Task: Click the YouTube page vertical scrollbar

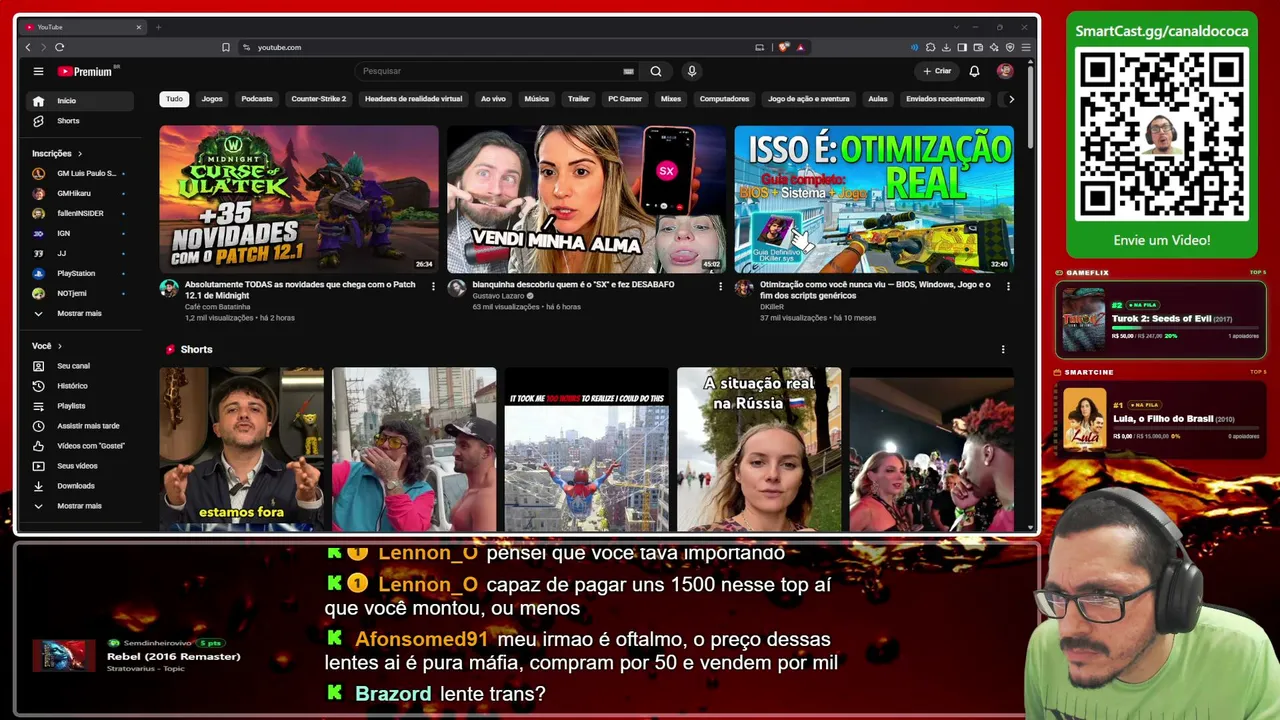Action: click(x=1031, y=105)
